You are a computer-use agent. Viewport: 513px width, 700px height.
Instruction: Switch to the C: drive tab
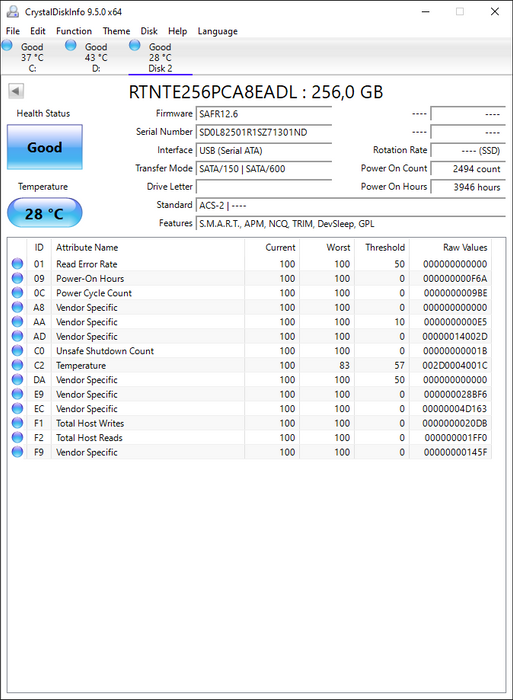coord(32,57)
